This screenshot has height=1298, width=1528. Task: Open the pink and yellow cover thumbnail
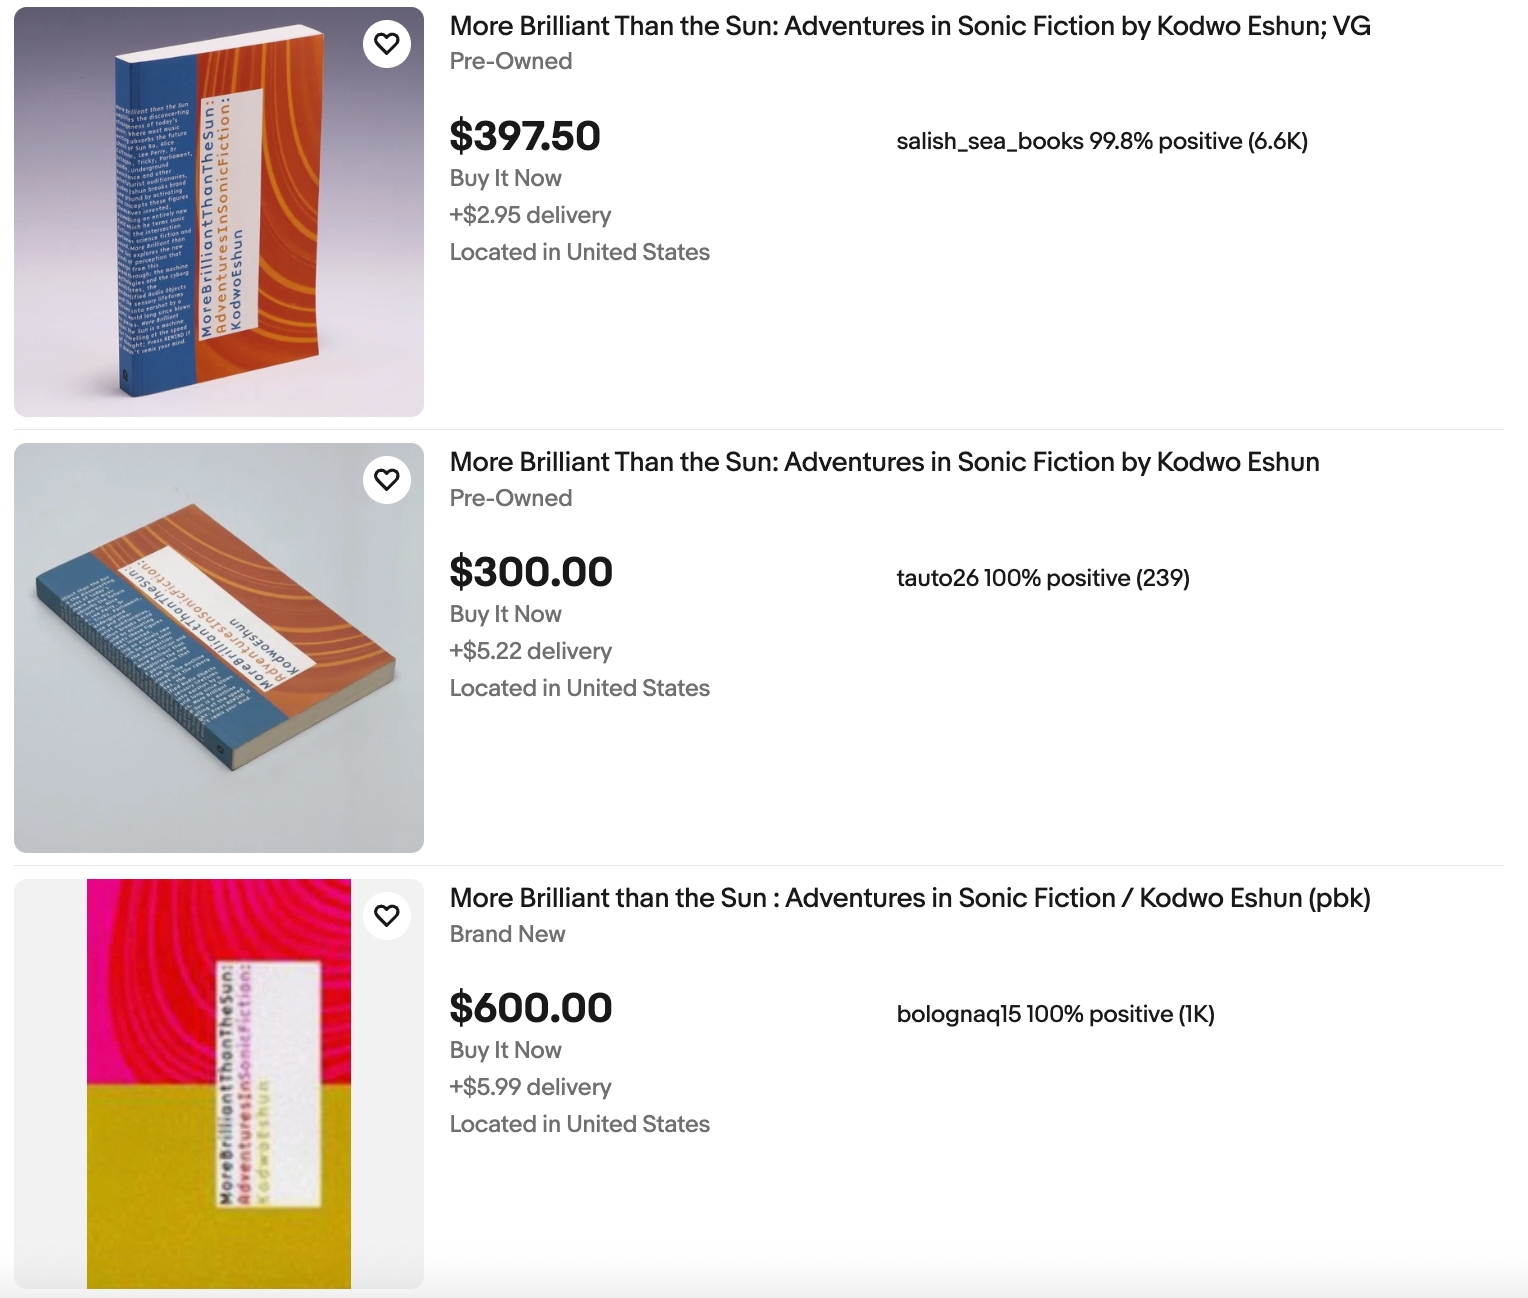pyautogui.click(x=219, y=1084)
